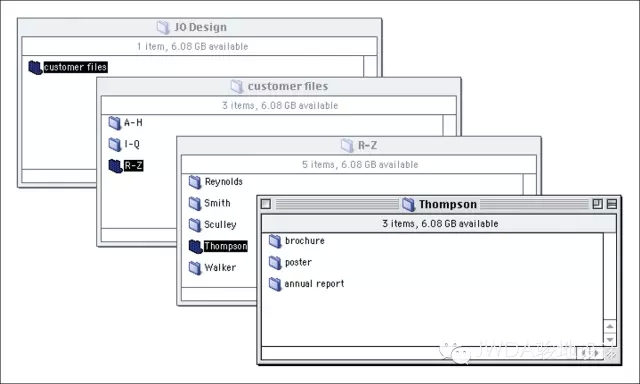The height and width of the screenshot is (384, 640).
Task: Click the Thompson window close box
Action: (266, 204)
